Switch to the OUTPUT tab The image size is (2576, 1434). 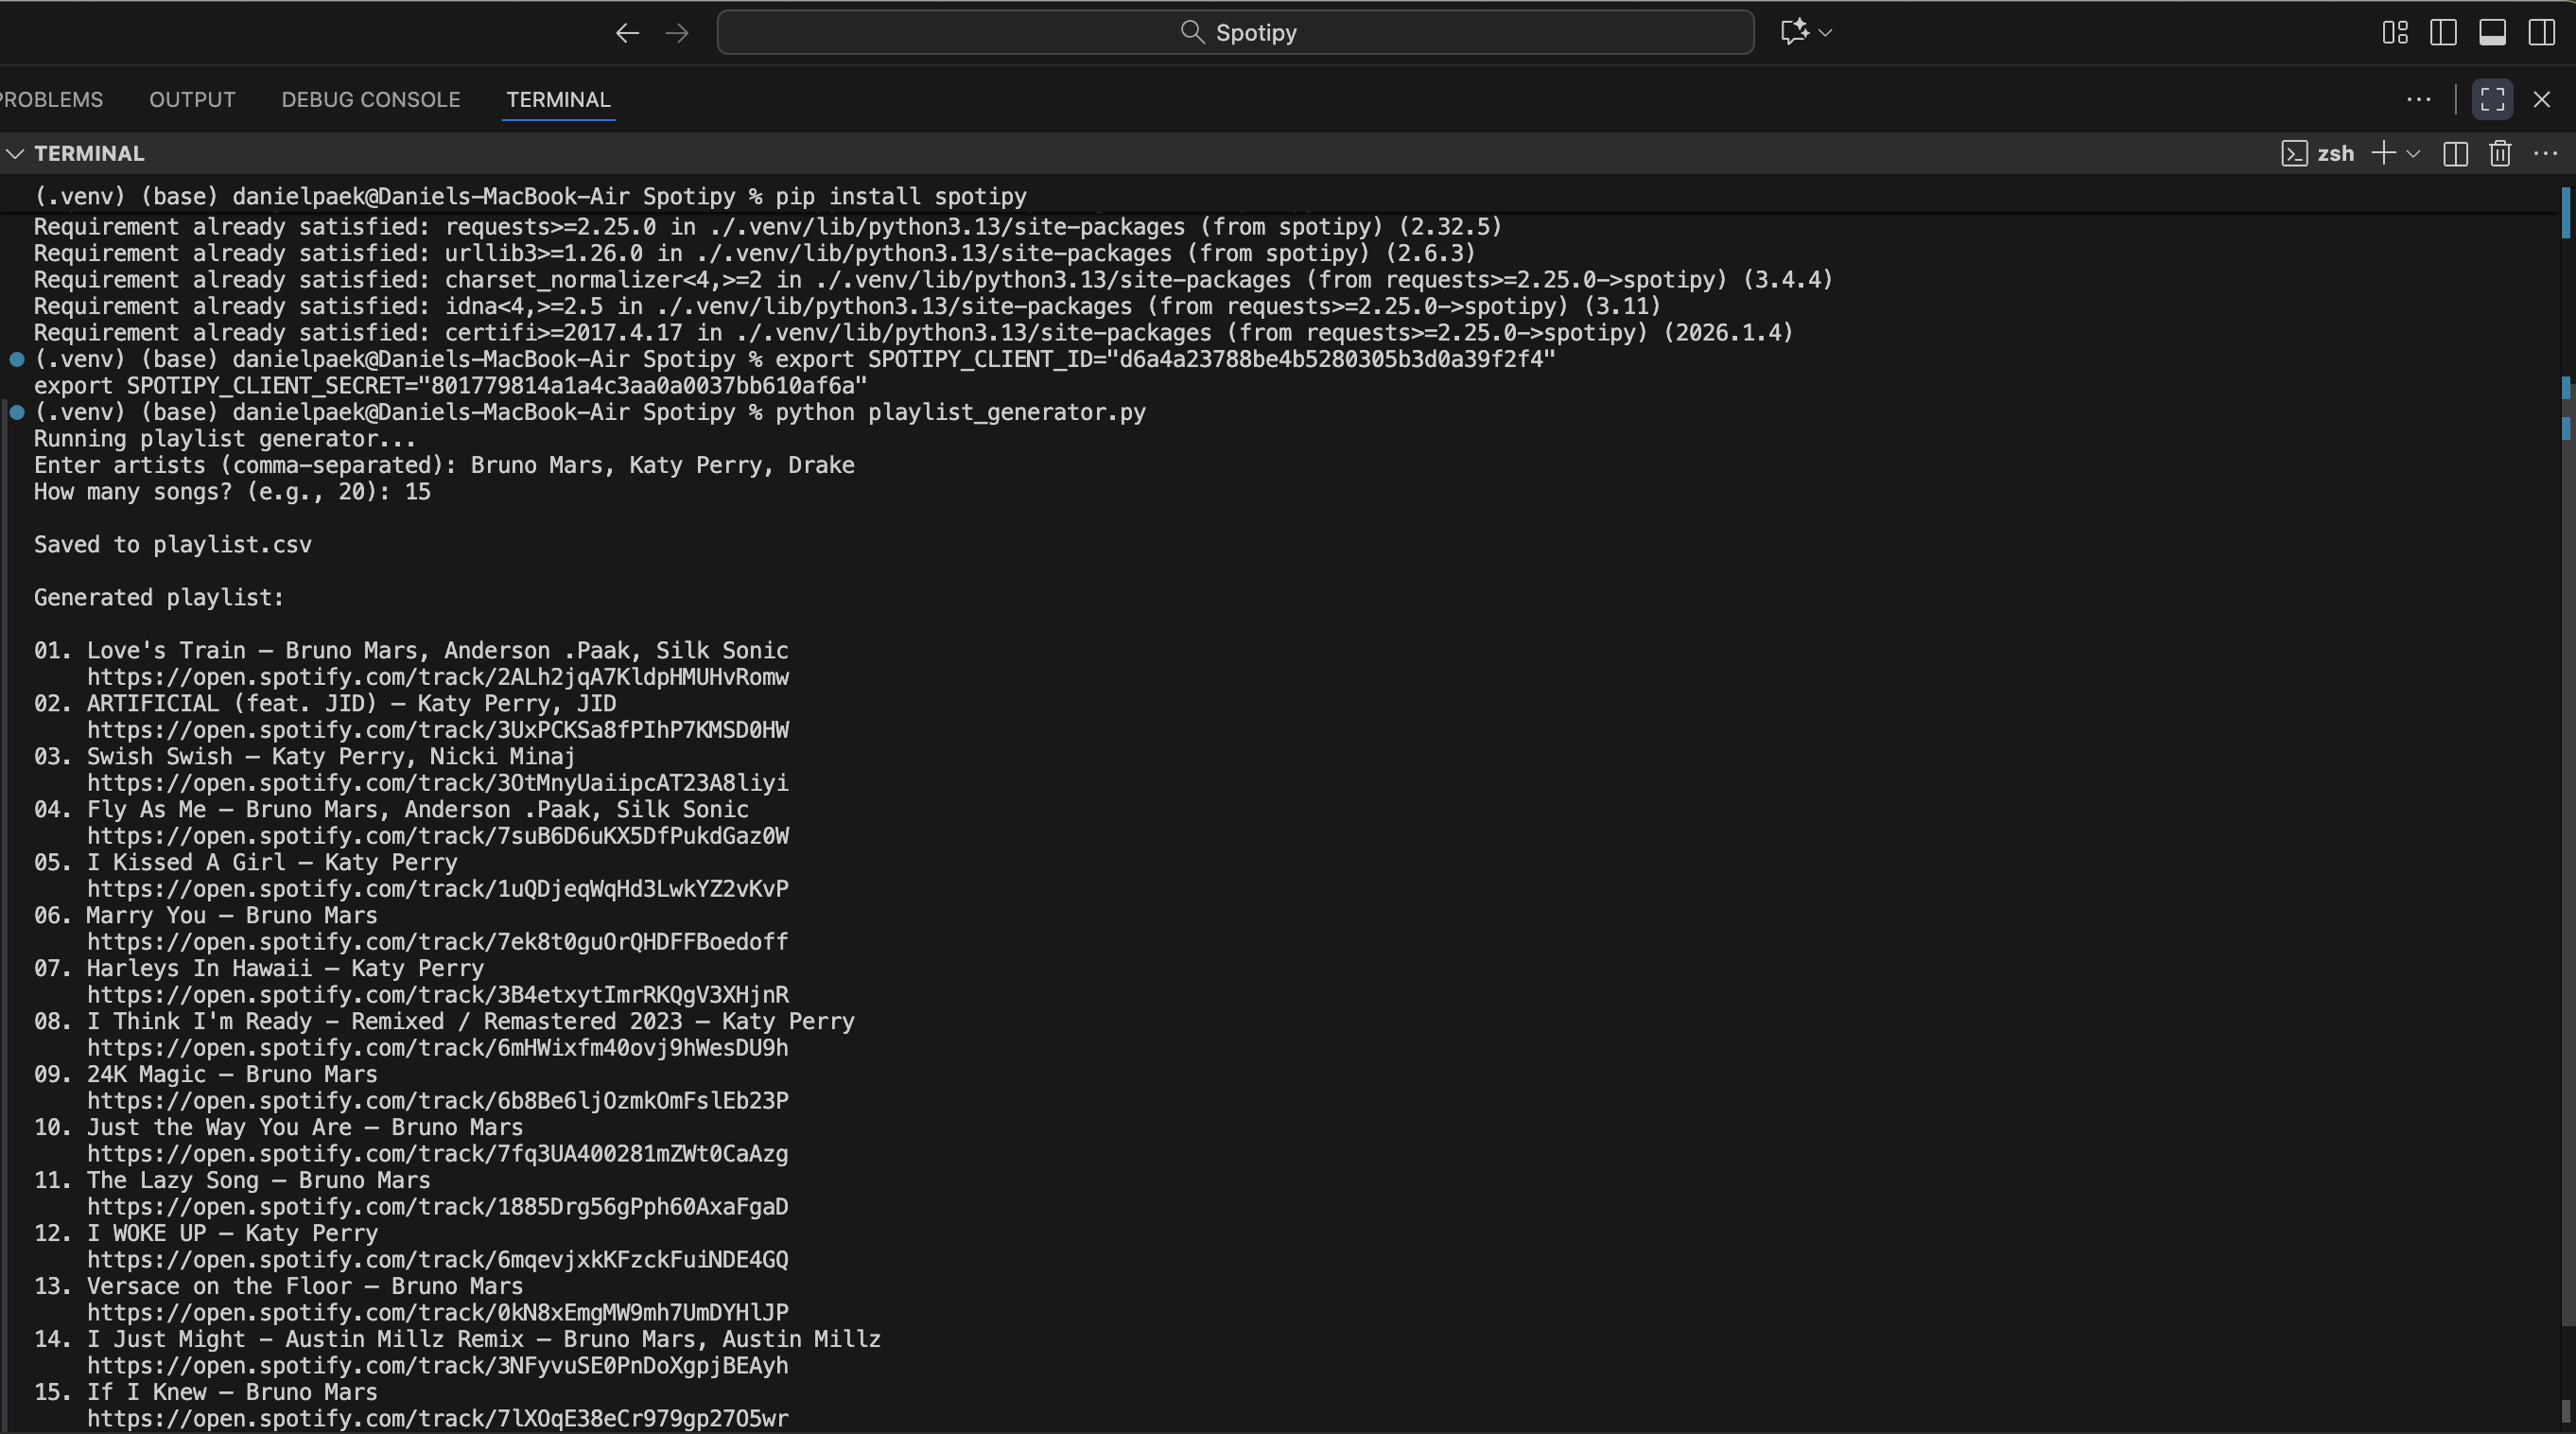pyautogui.click(x=192, y=99)
